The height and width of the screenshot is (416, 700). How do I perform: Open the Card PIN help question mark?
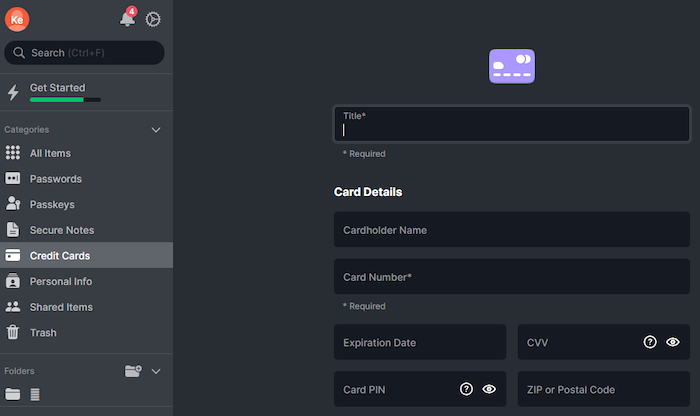tap(466, 389)
